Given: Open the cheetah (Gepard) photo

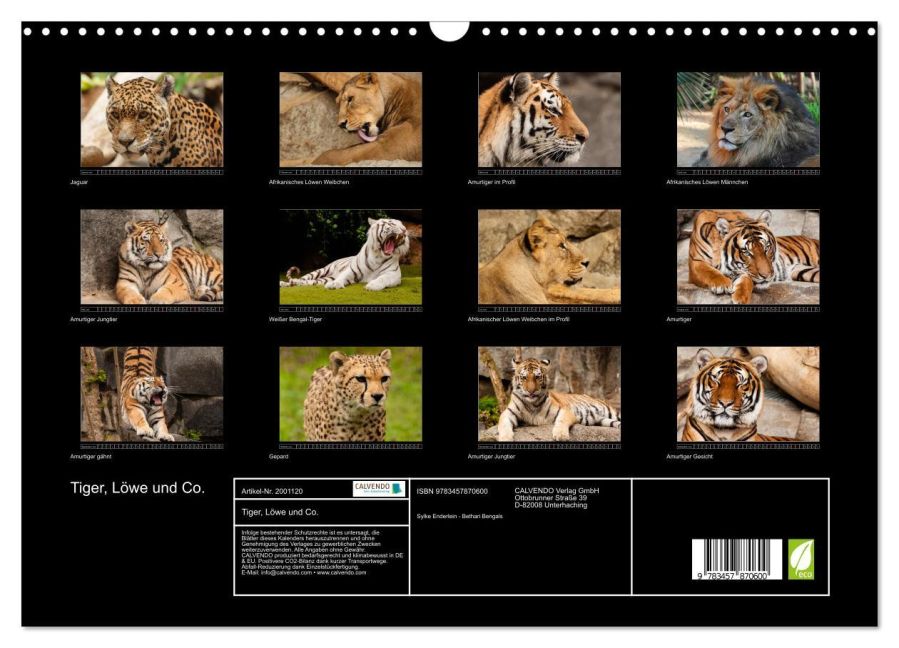Looking at the screenshot, I should 350,394.
